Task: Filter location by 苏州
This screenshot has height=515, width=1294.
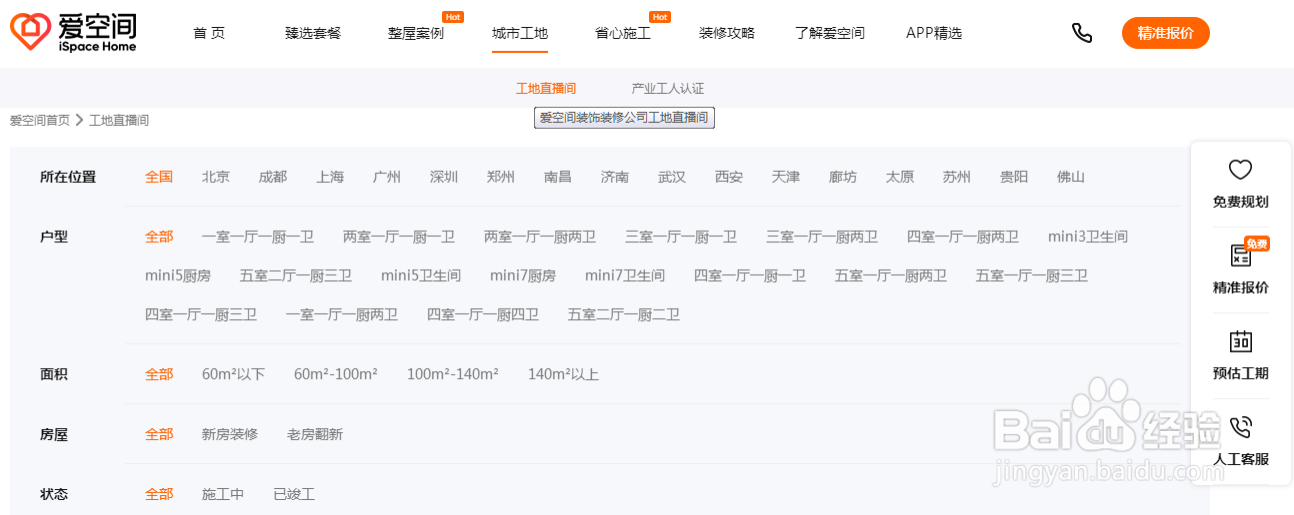Action: (957, 177)
